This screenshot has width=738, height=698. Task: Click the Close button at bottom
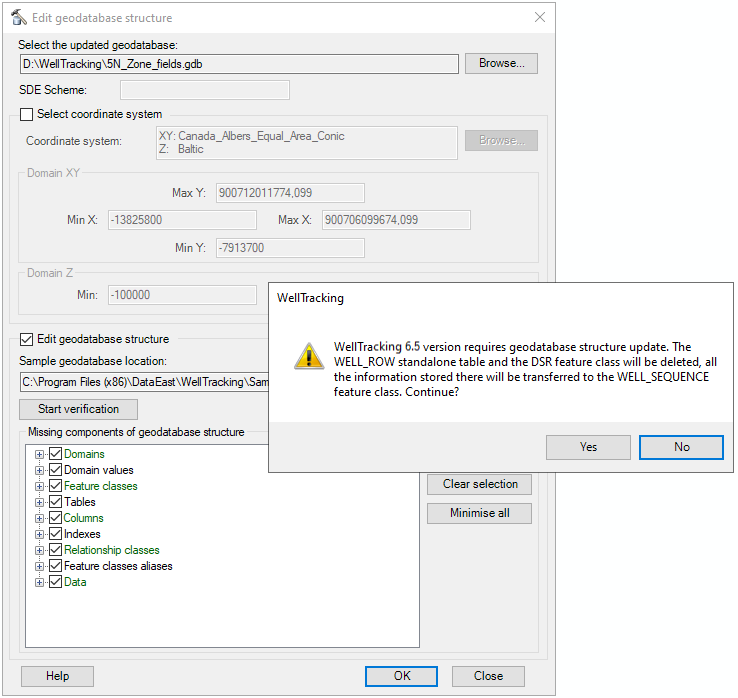(x=489, y=676)
